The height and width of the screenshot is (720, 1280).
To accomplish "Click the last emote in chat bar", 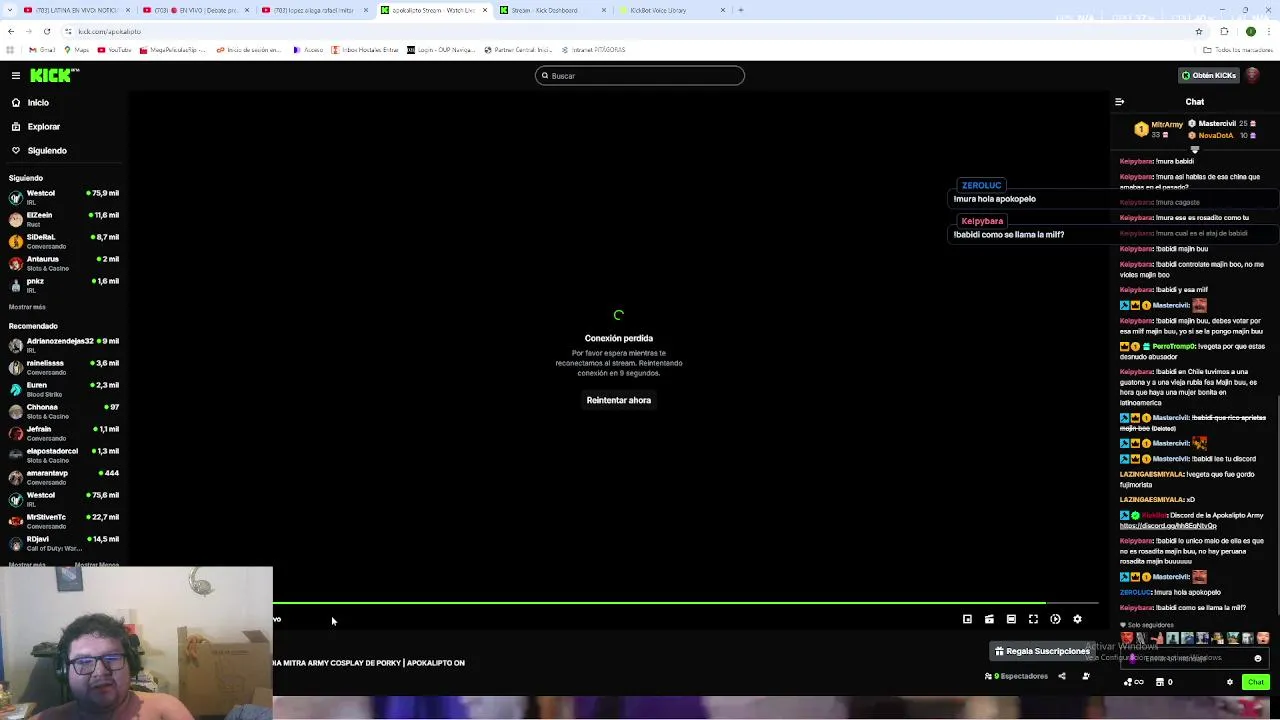I will point(1263,638).
